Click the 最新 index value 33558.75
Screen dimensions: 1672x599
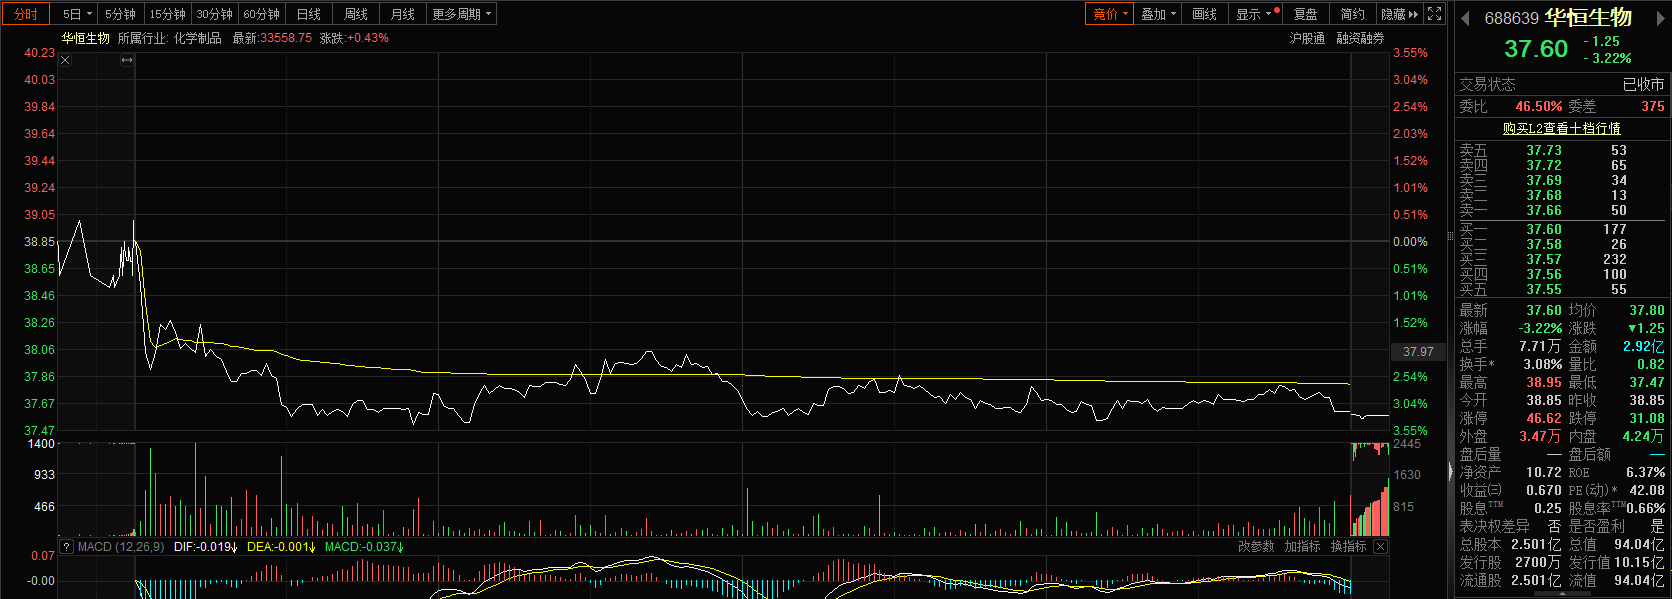286,38
